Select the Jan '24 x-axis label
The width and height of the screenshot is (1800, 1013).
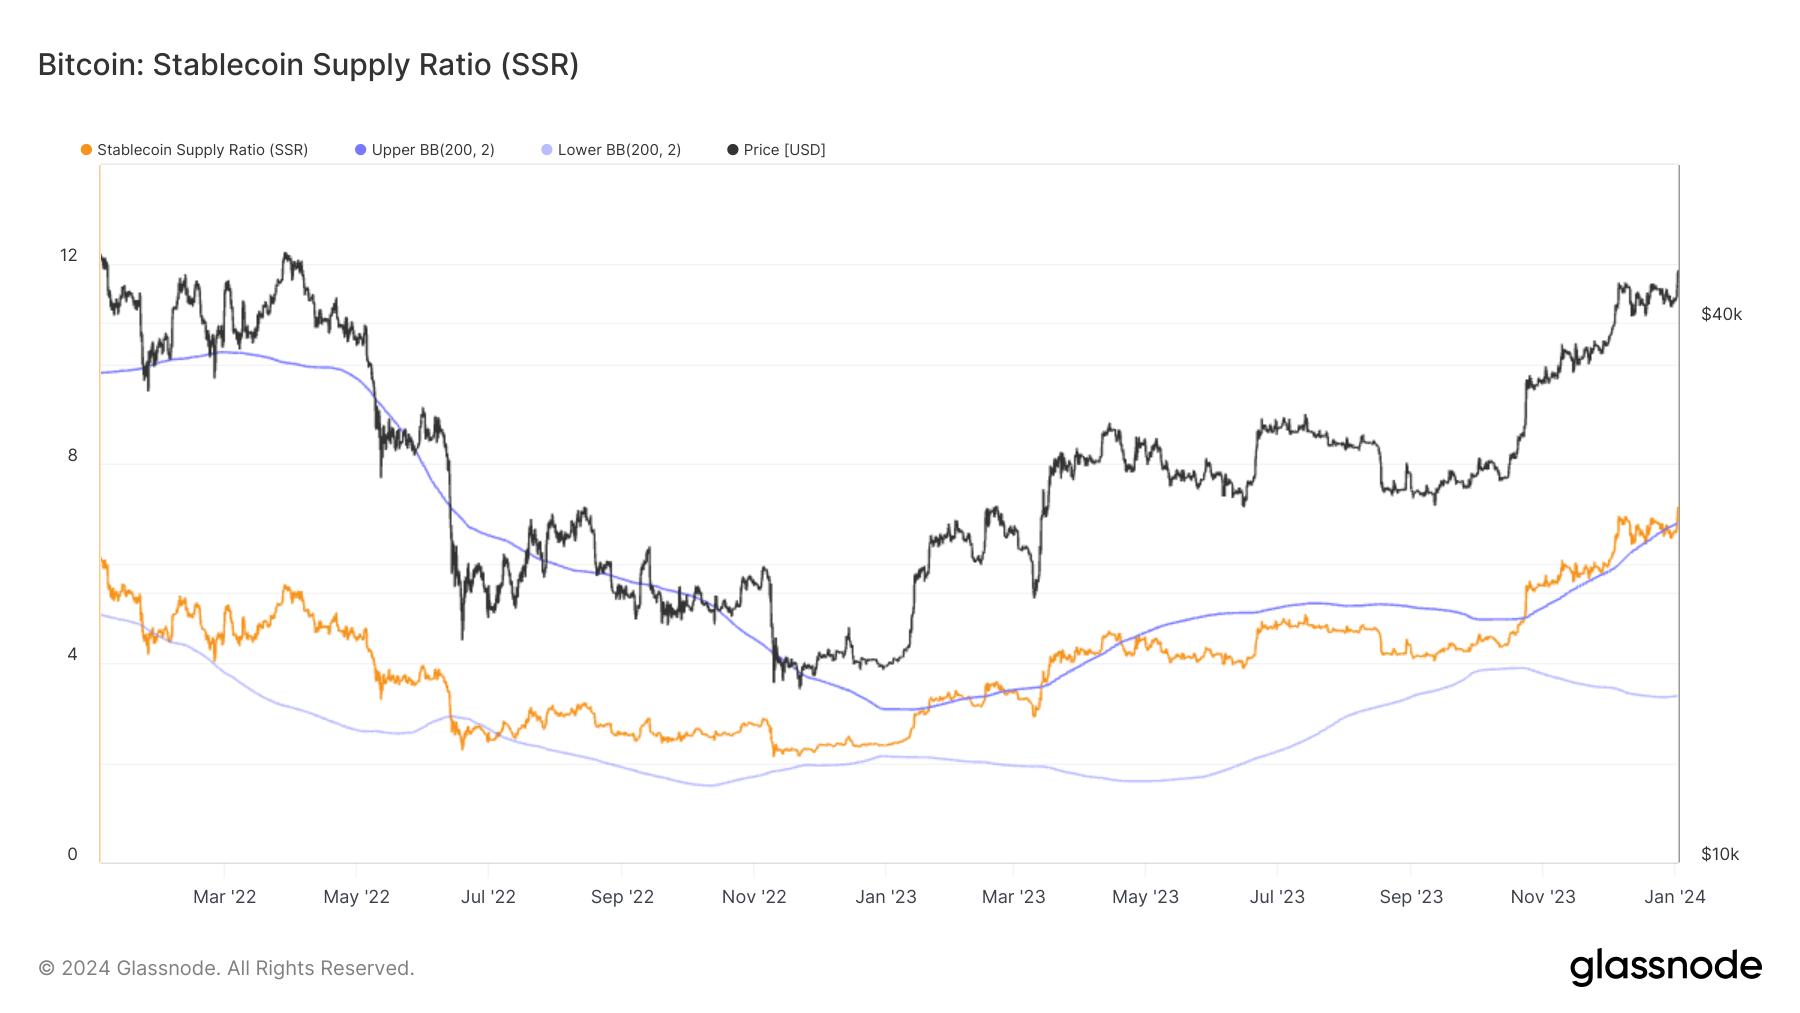[x=1674, y=897]
